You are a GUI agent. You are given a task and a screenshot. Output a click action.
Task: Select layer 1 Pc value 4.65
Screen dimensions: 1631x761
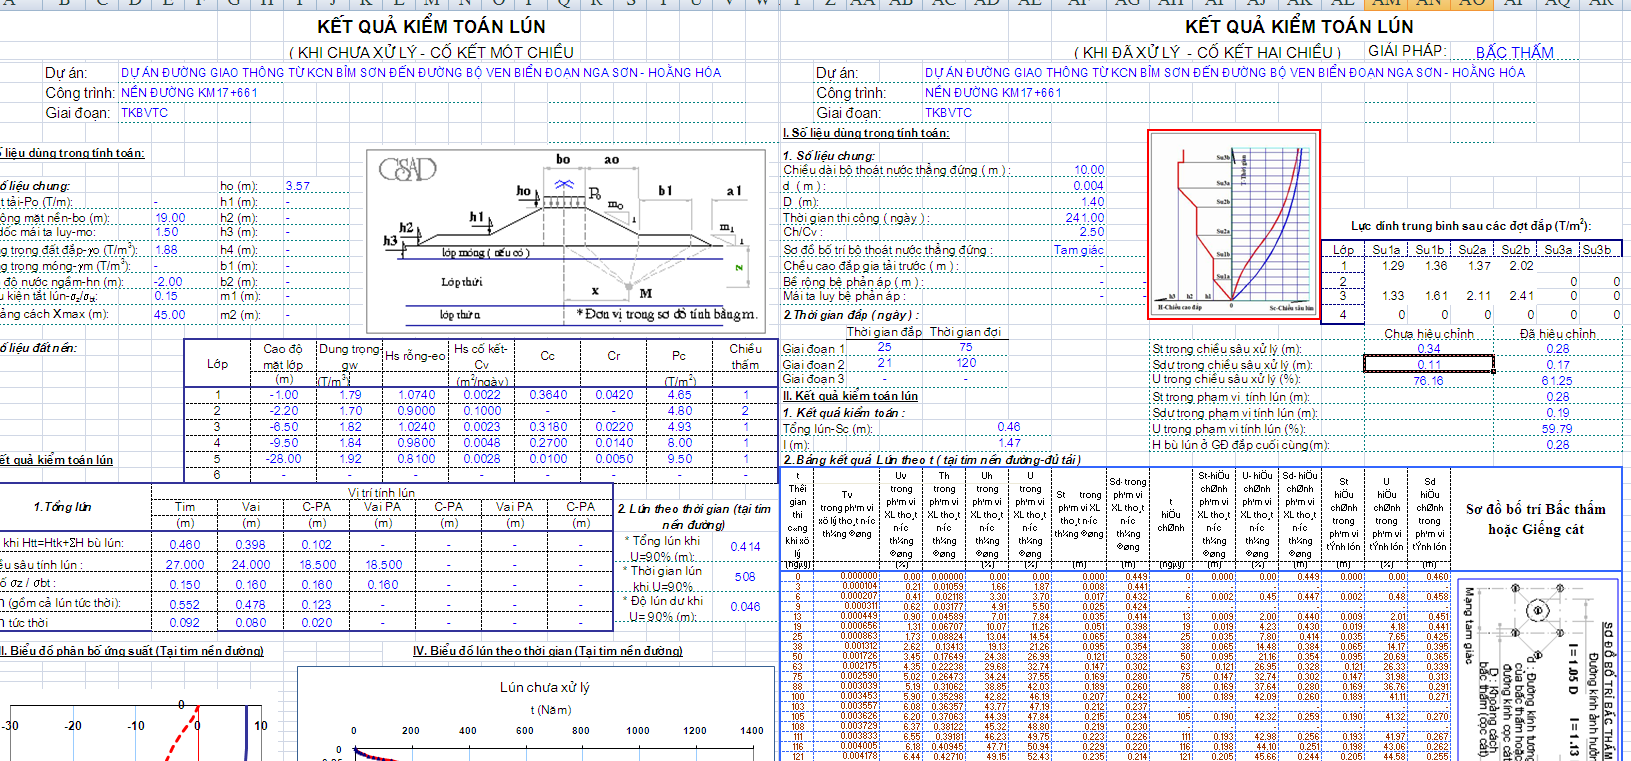[680, 395]
